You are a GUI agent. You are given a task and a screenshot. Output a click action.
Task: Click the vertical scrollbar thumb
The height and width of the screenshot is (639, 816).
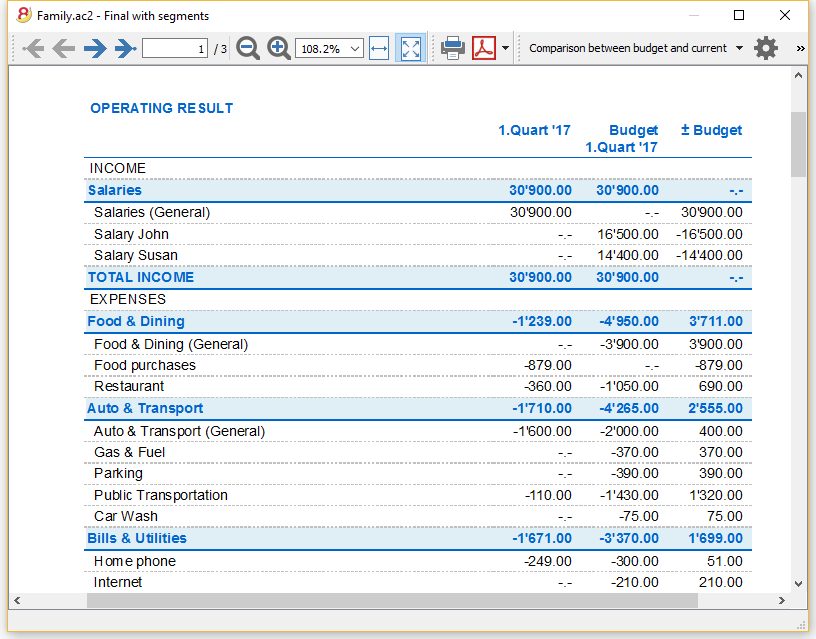798,144
